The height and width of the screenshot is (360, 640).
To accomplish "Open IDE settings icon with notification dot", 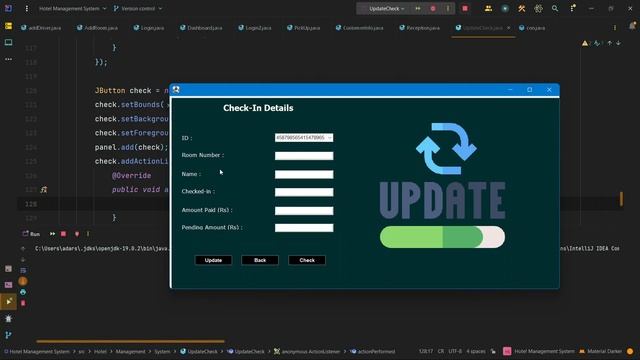I will (x=573, y=8).
